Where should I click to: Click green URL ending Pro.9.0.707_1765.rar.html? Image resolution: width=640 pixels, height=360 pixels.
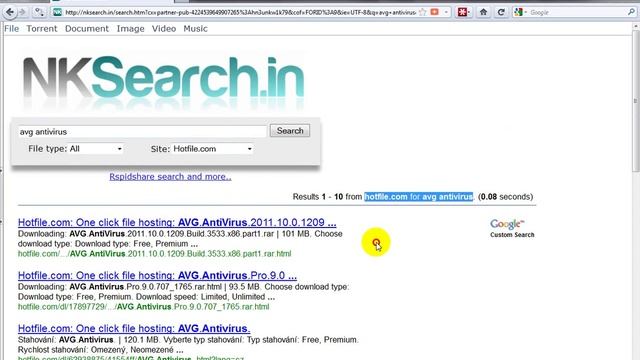pos(144,307)
